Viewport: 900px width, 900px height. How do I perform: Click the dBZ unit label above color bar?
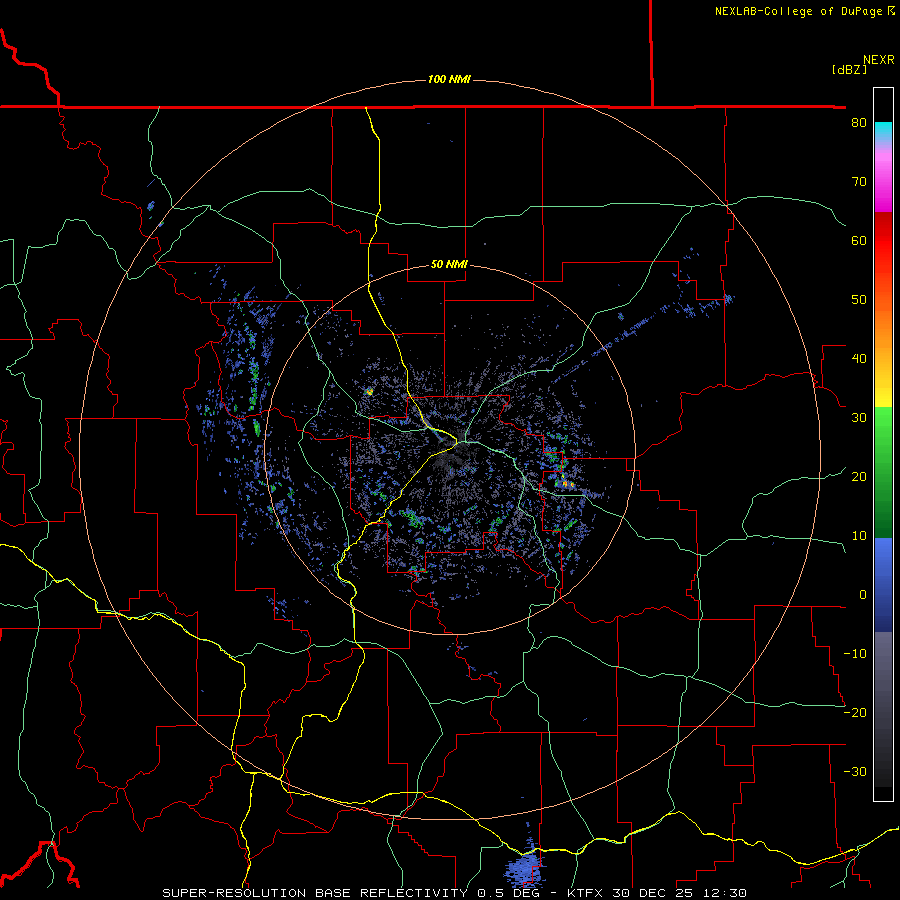[849, 70]
